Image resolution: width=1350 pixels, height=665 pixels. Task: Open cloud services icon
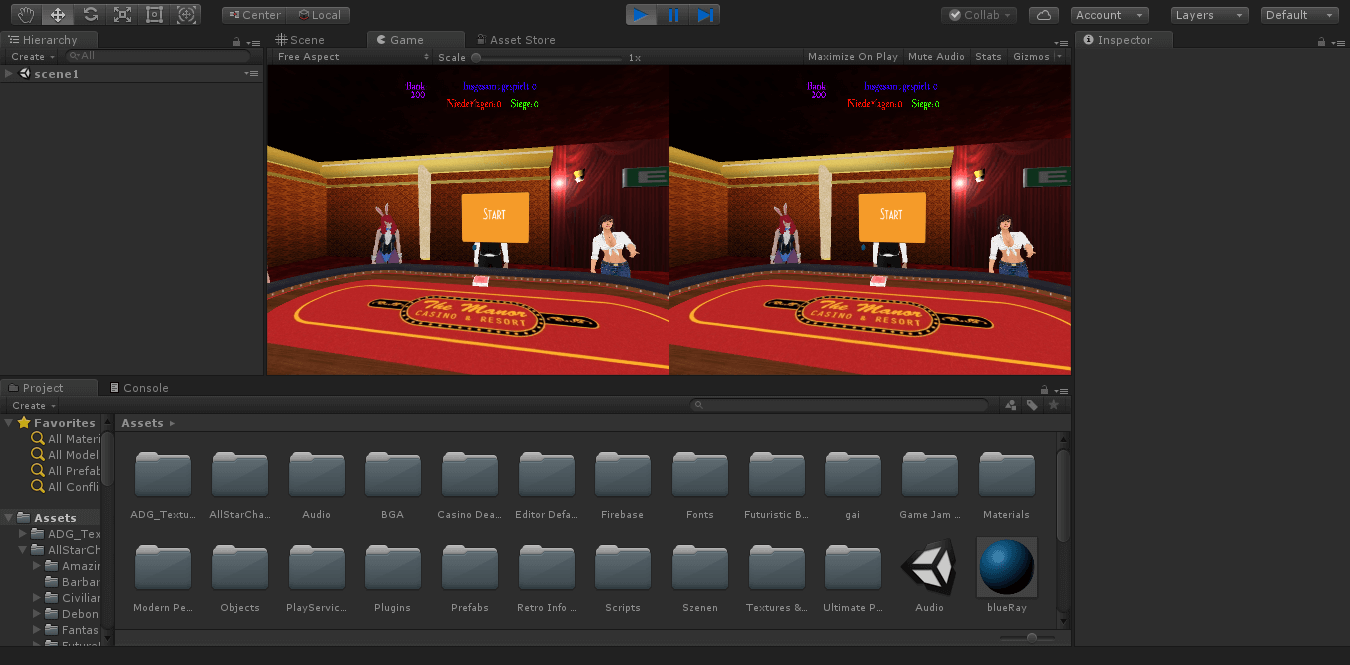1044,15
